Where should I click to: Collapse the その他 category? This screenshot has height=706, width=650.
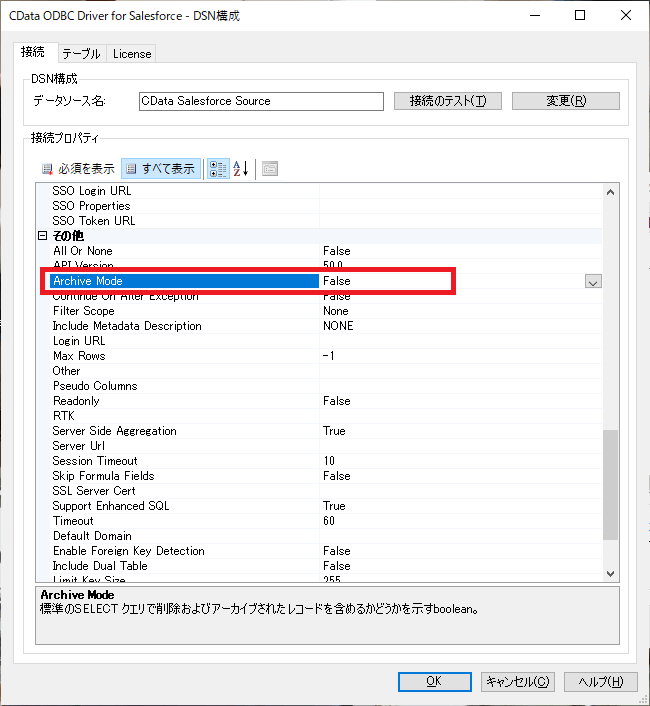pos(43,235)
